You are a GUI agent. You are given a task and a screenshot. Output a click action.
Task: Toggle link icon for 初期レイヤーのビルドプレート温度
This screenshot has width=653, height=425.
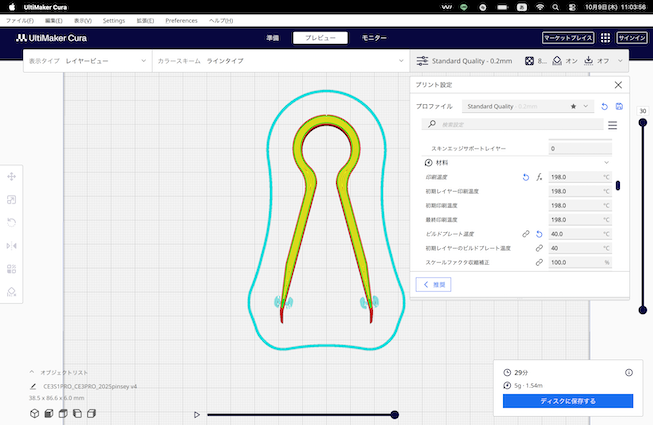(539, 248)
